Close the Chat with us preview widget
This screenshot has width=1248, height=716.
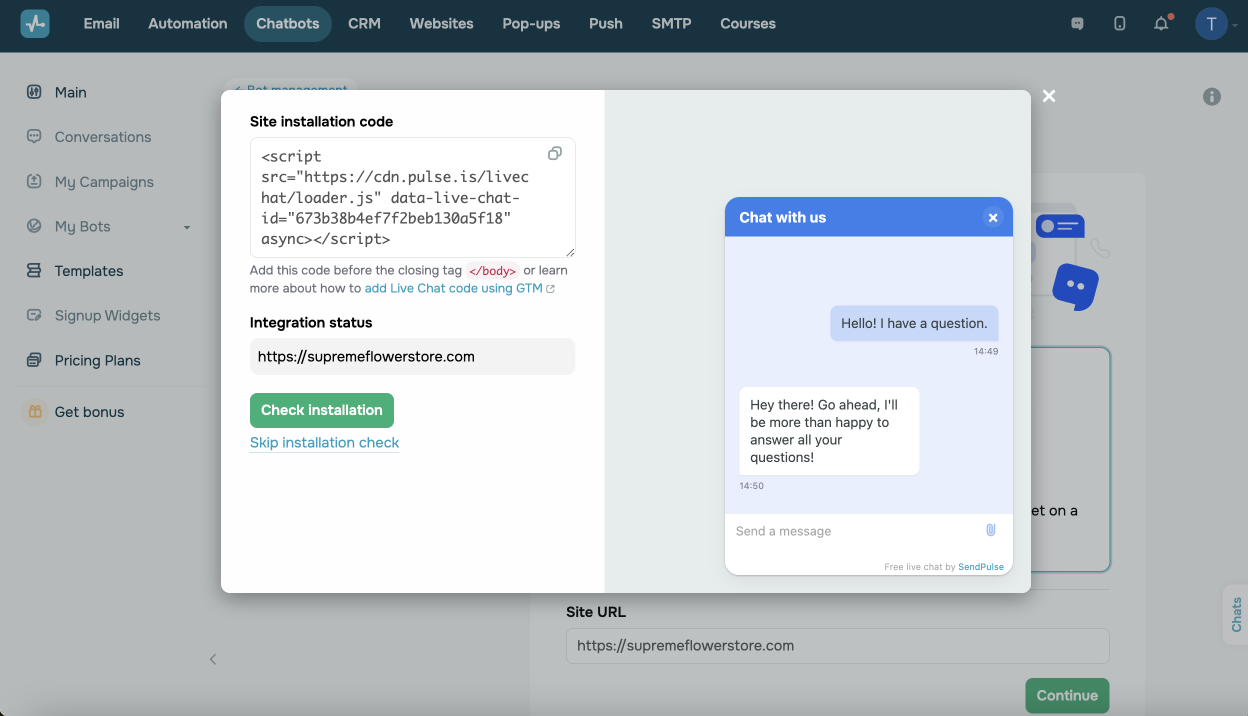click(x=993, y=217)
